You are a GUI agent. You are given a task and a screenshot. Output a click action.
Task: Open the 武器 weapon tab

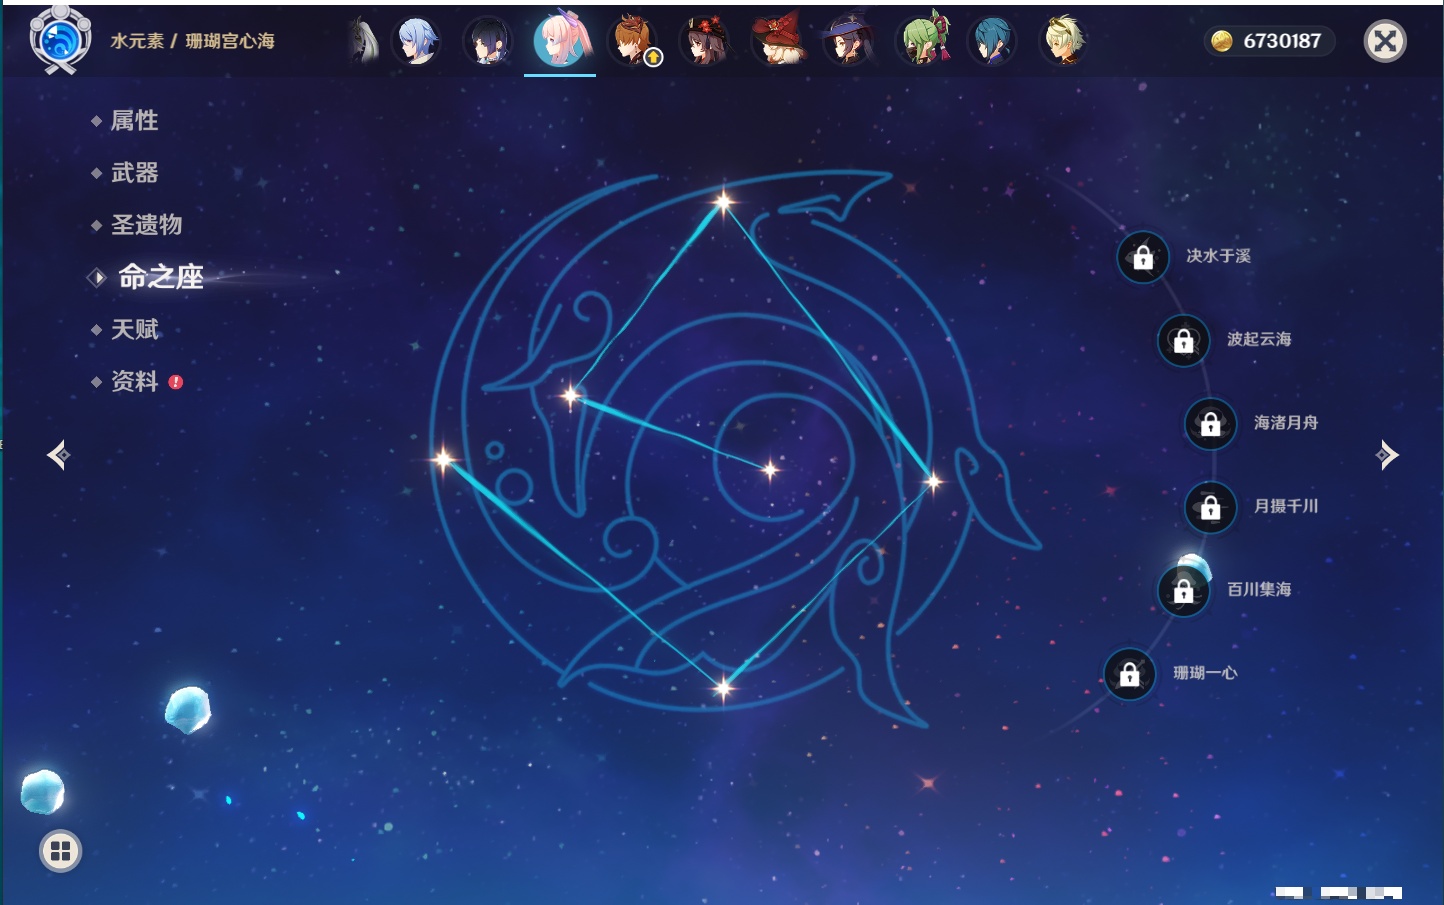pyautogui.click(x=134, y=173)
